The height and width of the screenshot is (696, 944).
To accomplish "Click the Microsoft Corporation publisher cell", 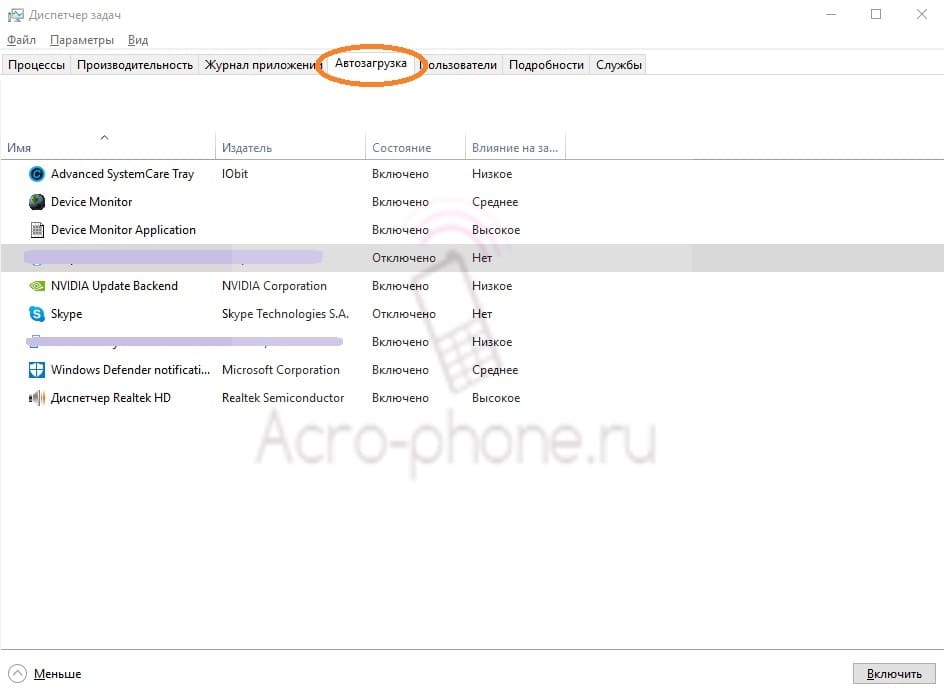I will tap(281, 370).
